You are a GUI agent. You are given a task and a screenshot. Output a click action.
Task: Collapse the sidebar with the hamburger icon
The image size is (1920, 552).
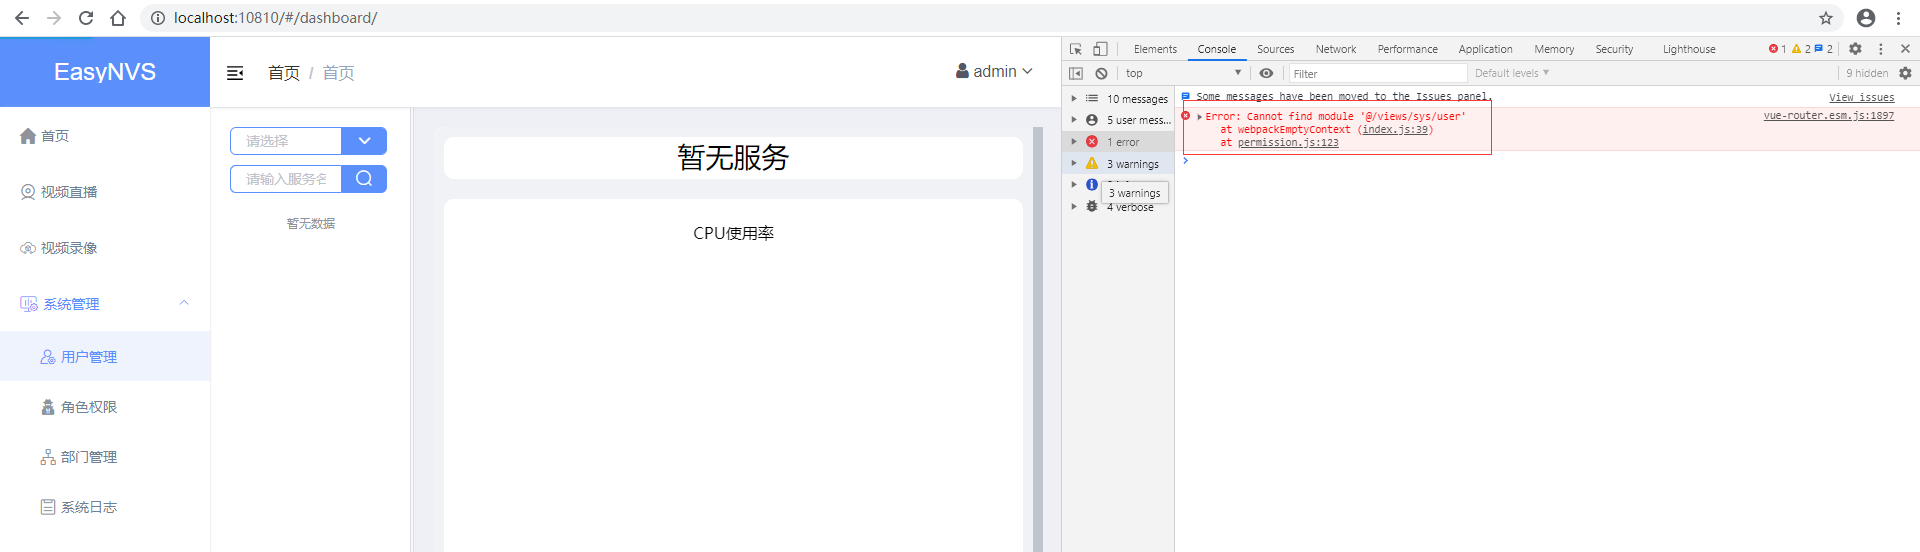pyautogui.click(x=235, y=73)
